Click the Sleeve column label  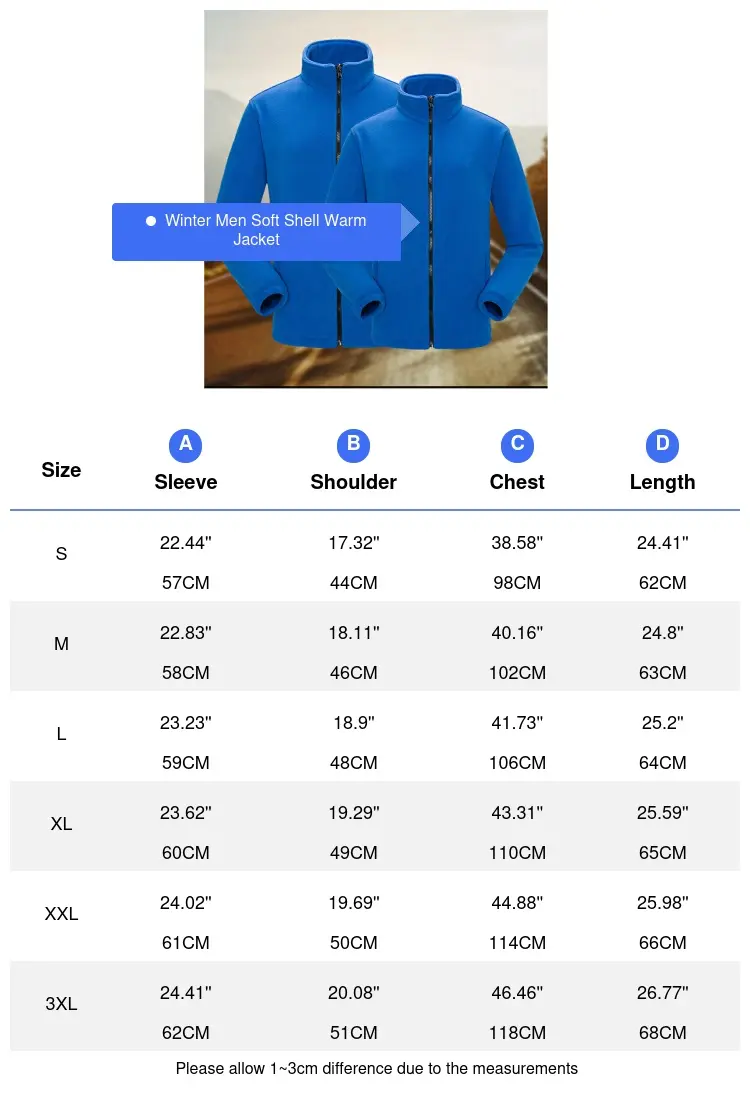185,482
